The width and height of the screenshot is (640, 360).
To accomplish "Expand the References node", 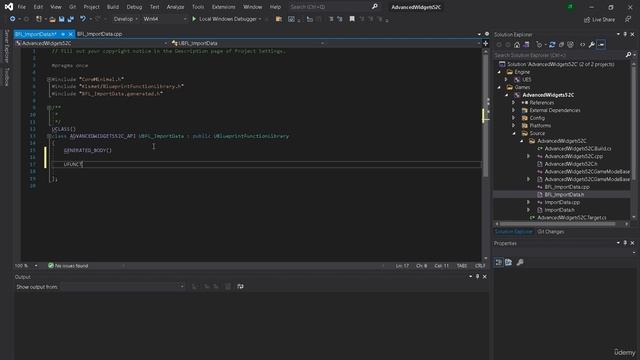I will (514, 103).
